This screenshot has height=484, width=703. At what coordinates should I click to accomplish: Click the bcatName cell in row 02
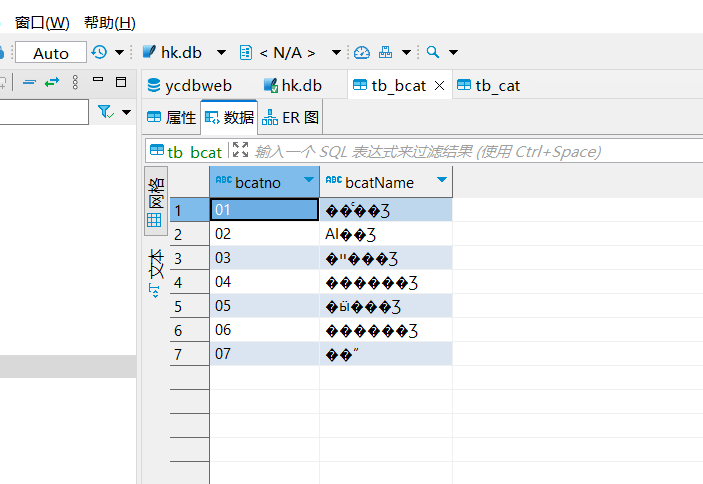coord(386,234)
